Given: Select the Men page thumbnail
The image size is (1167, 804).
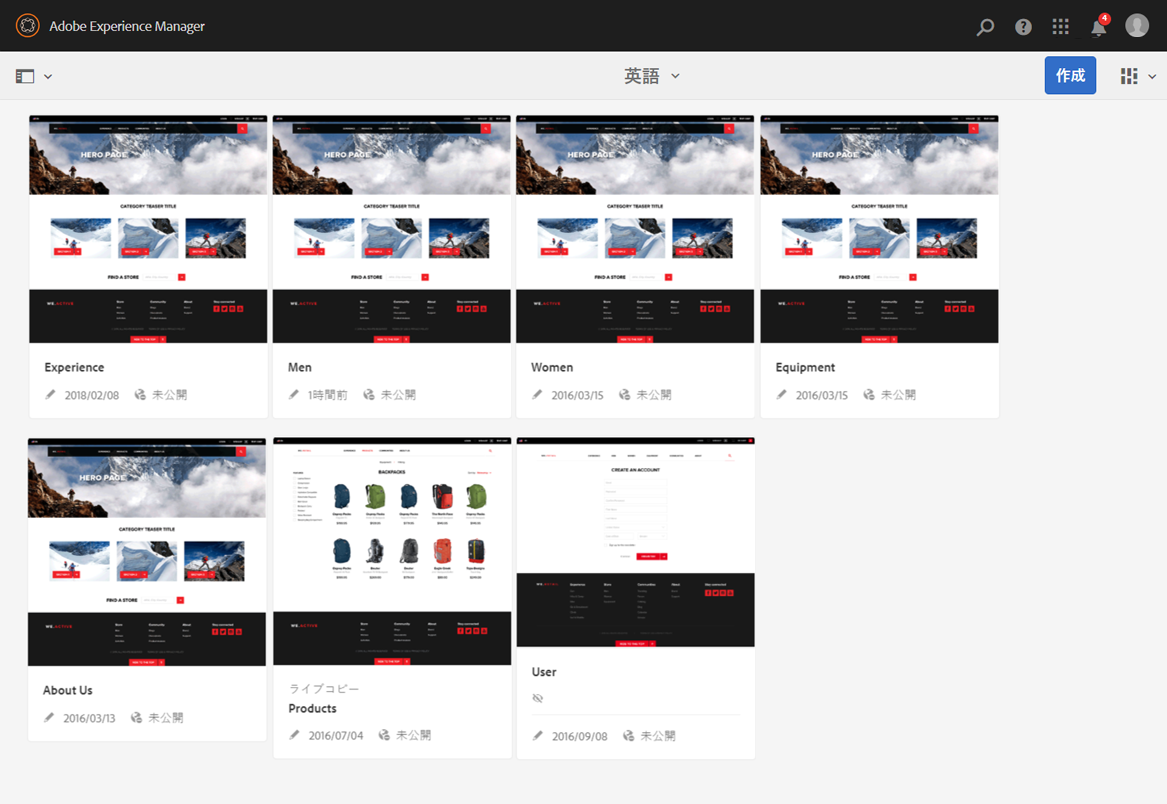Looking at the screenshot, I should pos(391,229).
